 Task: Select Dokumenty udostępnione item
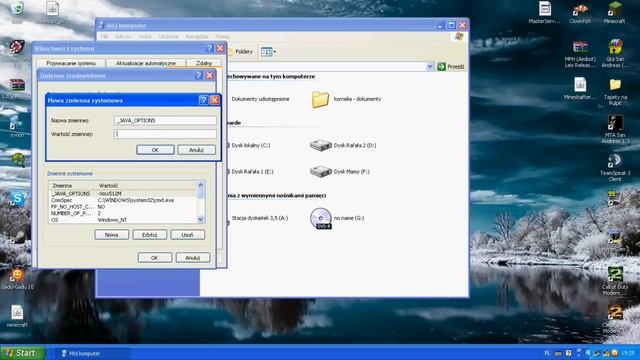point(260,99)
